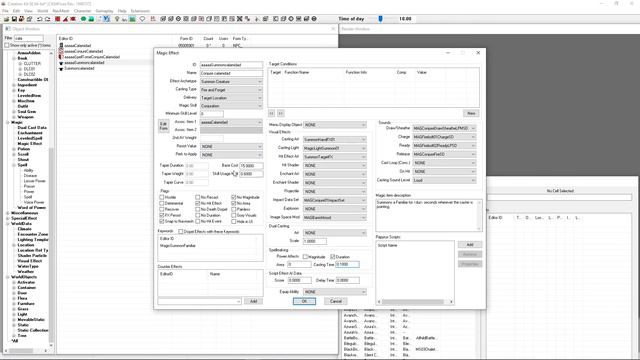Open the Effect Archetype dropdown

[x=231, y=82]
